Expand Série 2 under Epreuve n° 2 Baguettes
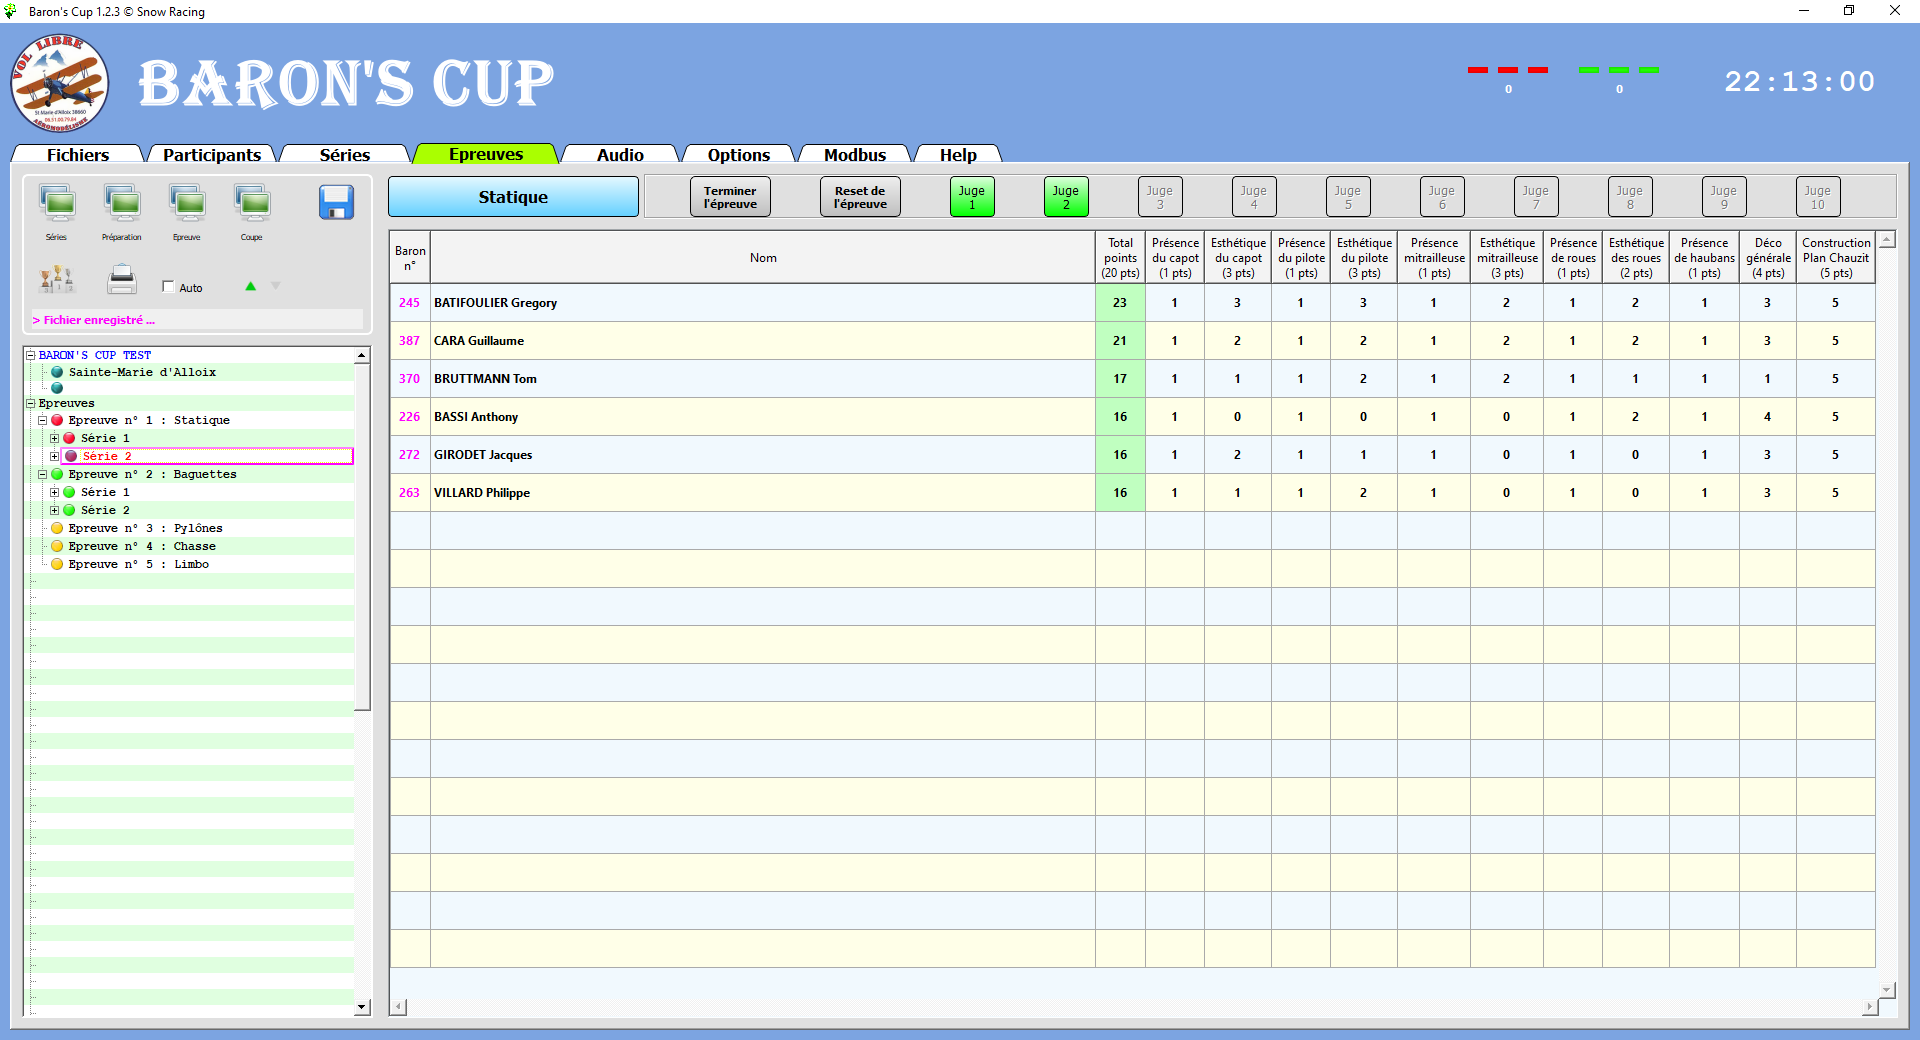The image size is (1920, 1040). [55, 510]
